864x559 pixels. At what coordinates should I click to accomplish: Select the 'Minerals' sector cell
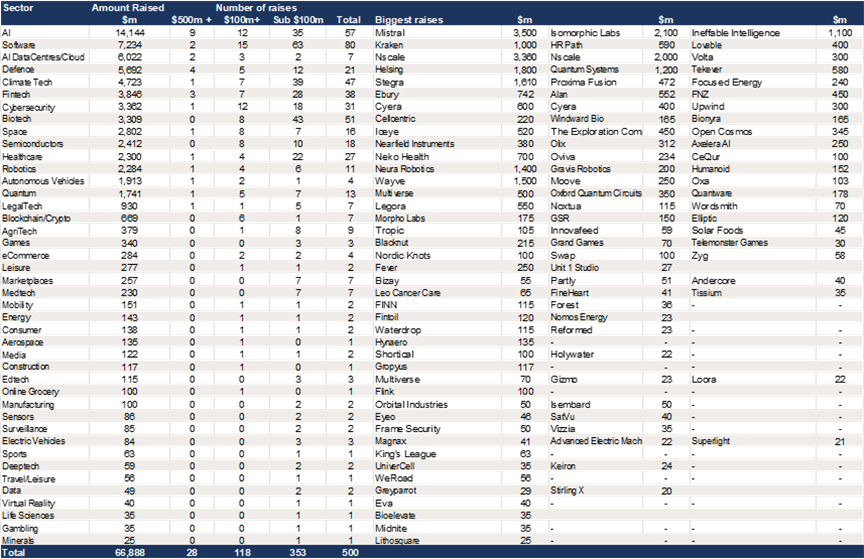18,540
